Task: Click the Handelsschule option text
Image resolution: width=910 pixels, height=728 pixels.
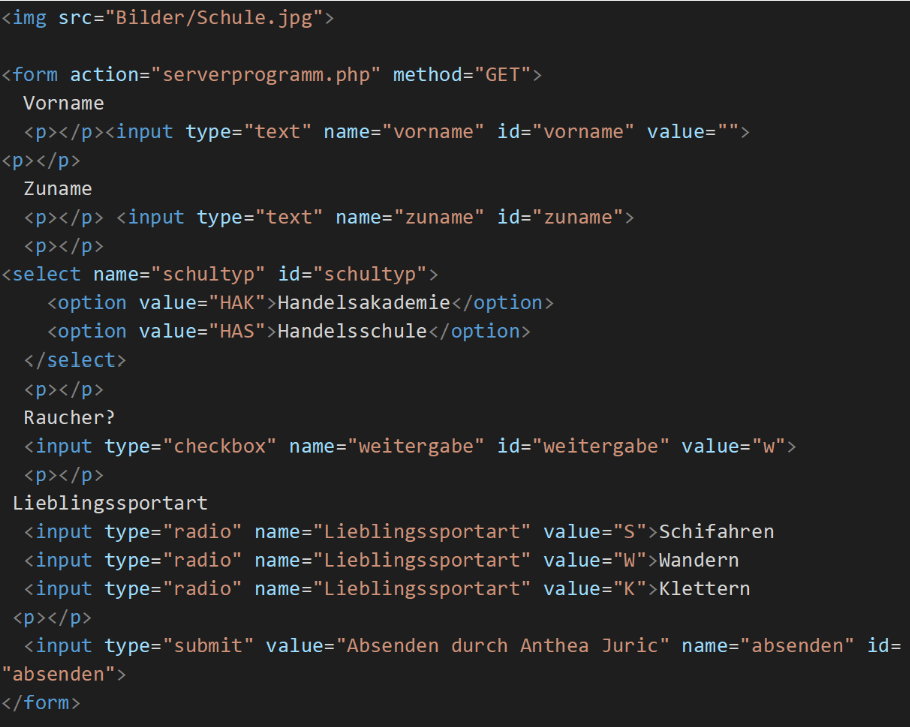Action: [352, 331]
